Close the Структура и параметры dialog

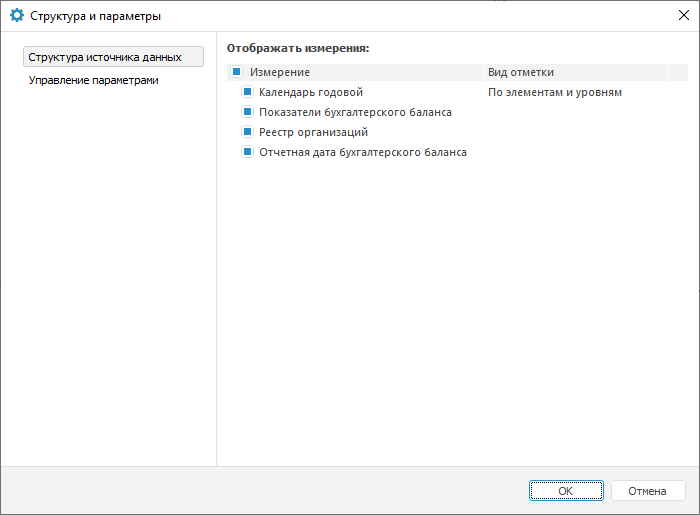pos(683,16)
